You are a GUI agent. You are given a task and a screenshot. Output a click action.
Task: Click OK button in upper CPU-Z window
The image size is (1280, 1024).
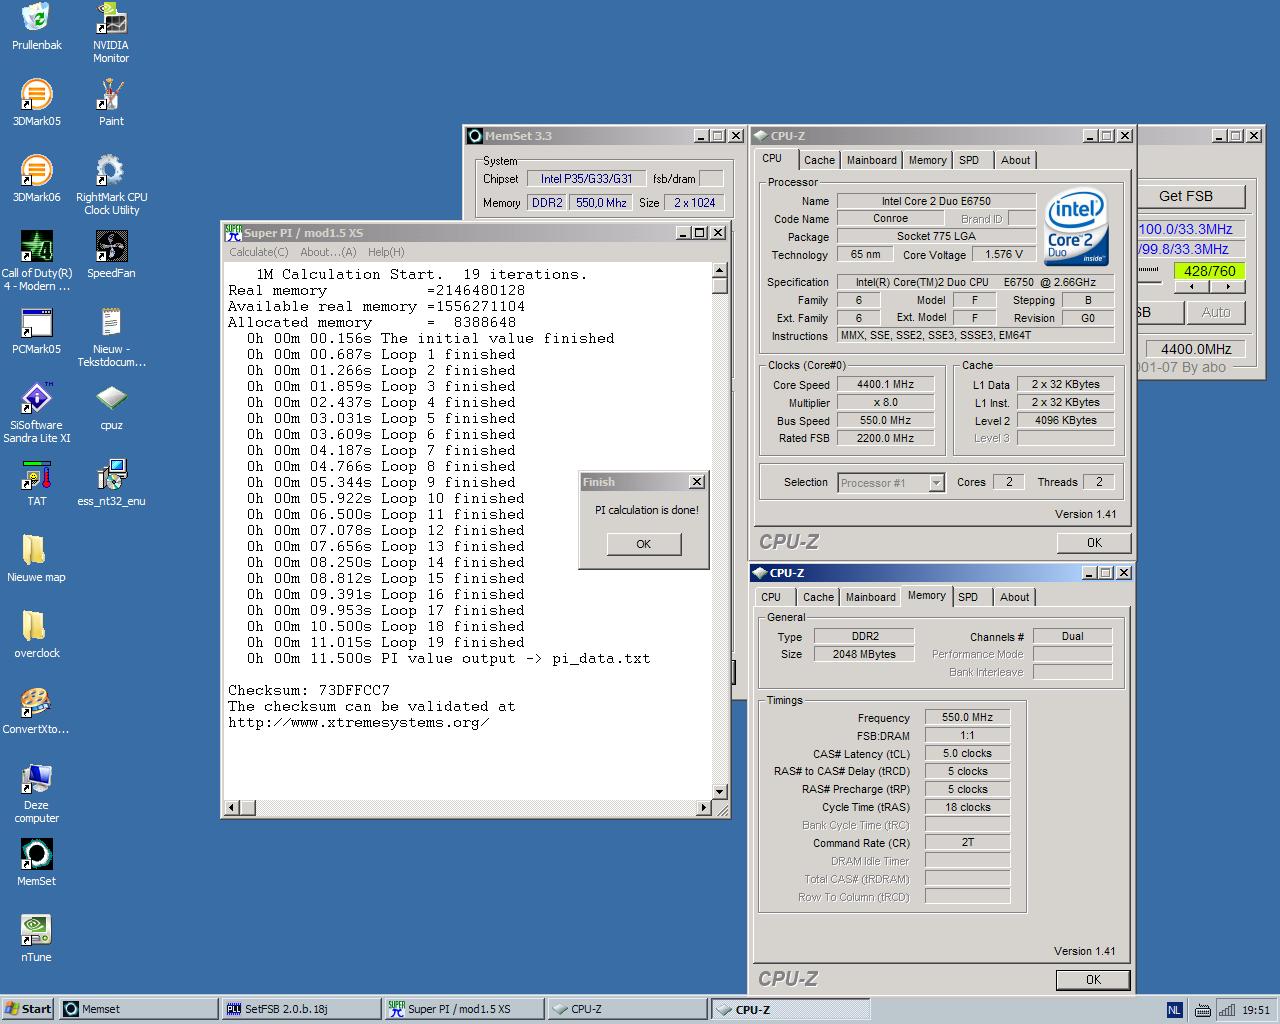tap(1094, 543)
